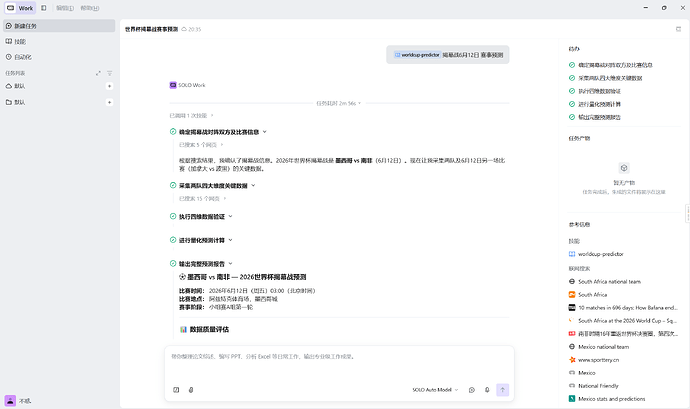
Task: Click the 世界杯揭幕战赛事预测 conversation title
Action: coord(151,29)
